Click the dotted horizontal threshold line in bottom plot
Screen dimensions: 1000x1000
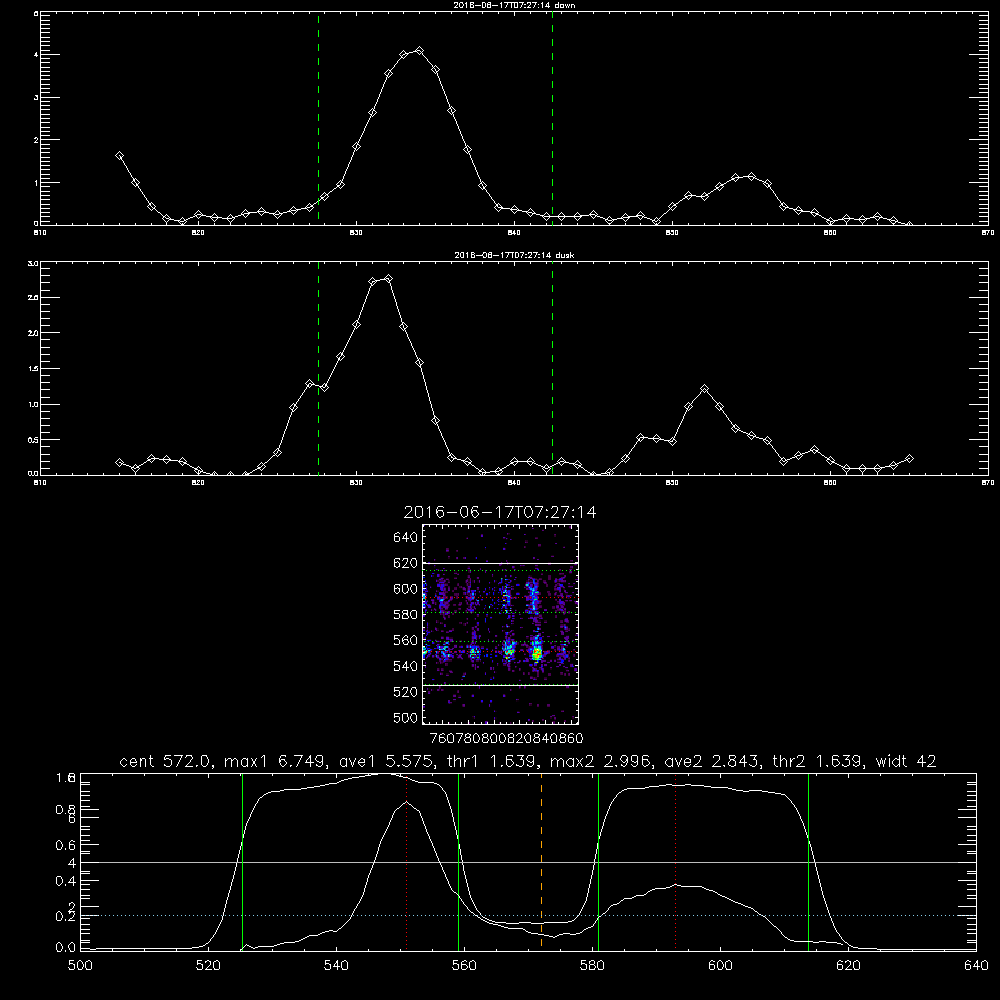(528, 915)
